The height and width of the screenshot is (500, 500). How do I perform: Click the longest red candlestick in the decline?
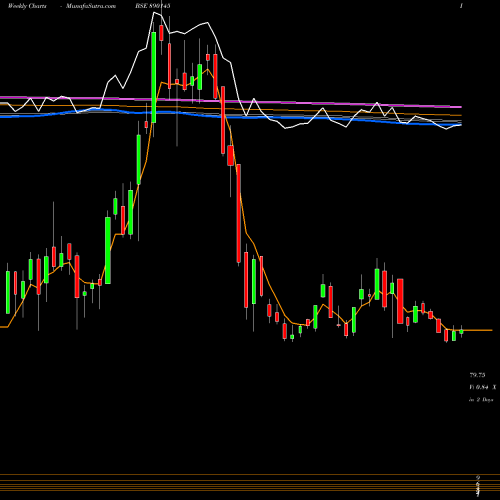pyautogui.click(x=238, y=213)
